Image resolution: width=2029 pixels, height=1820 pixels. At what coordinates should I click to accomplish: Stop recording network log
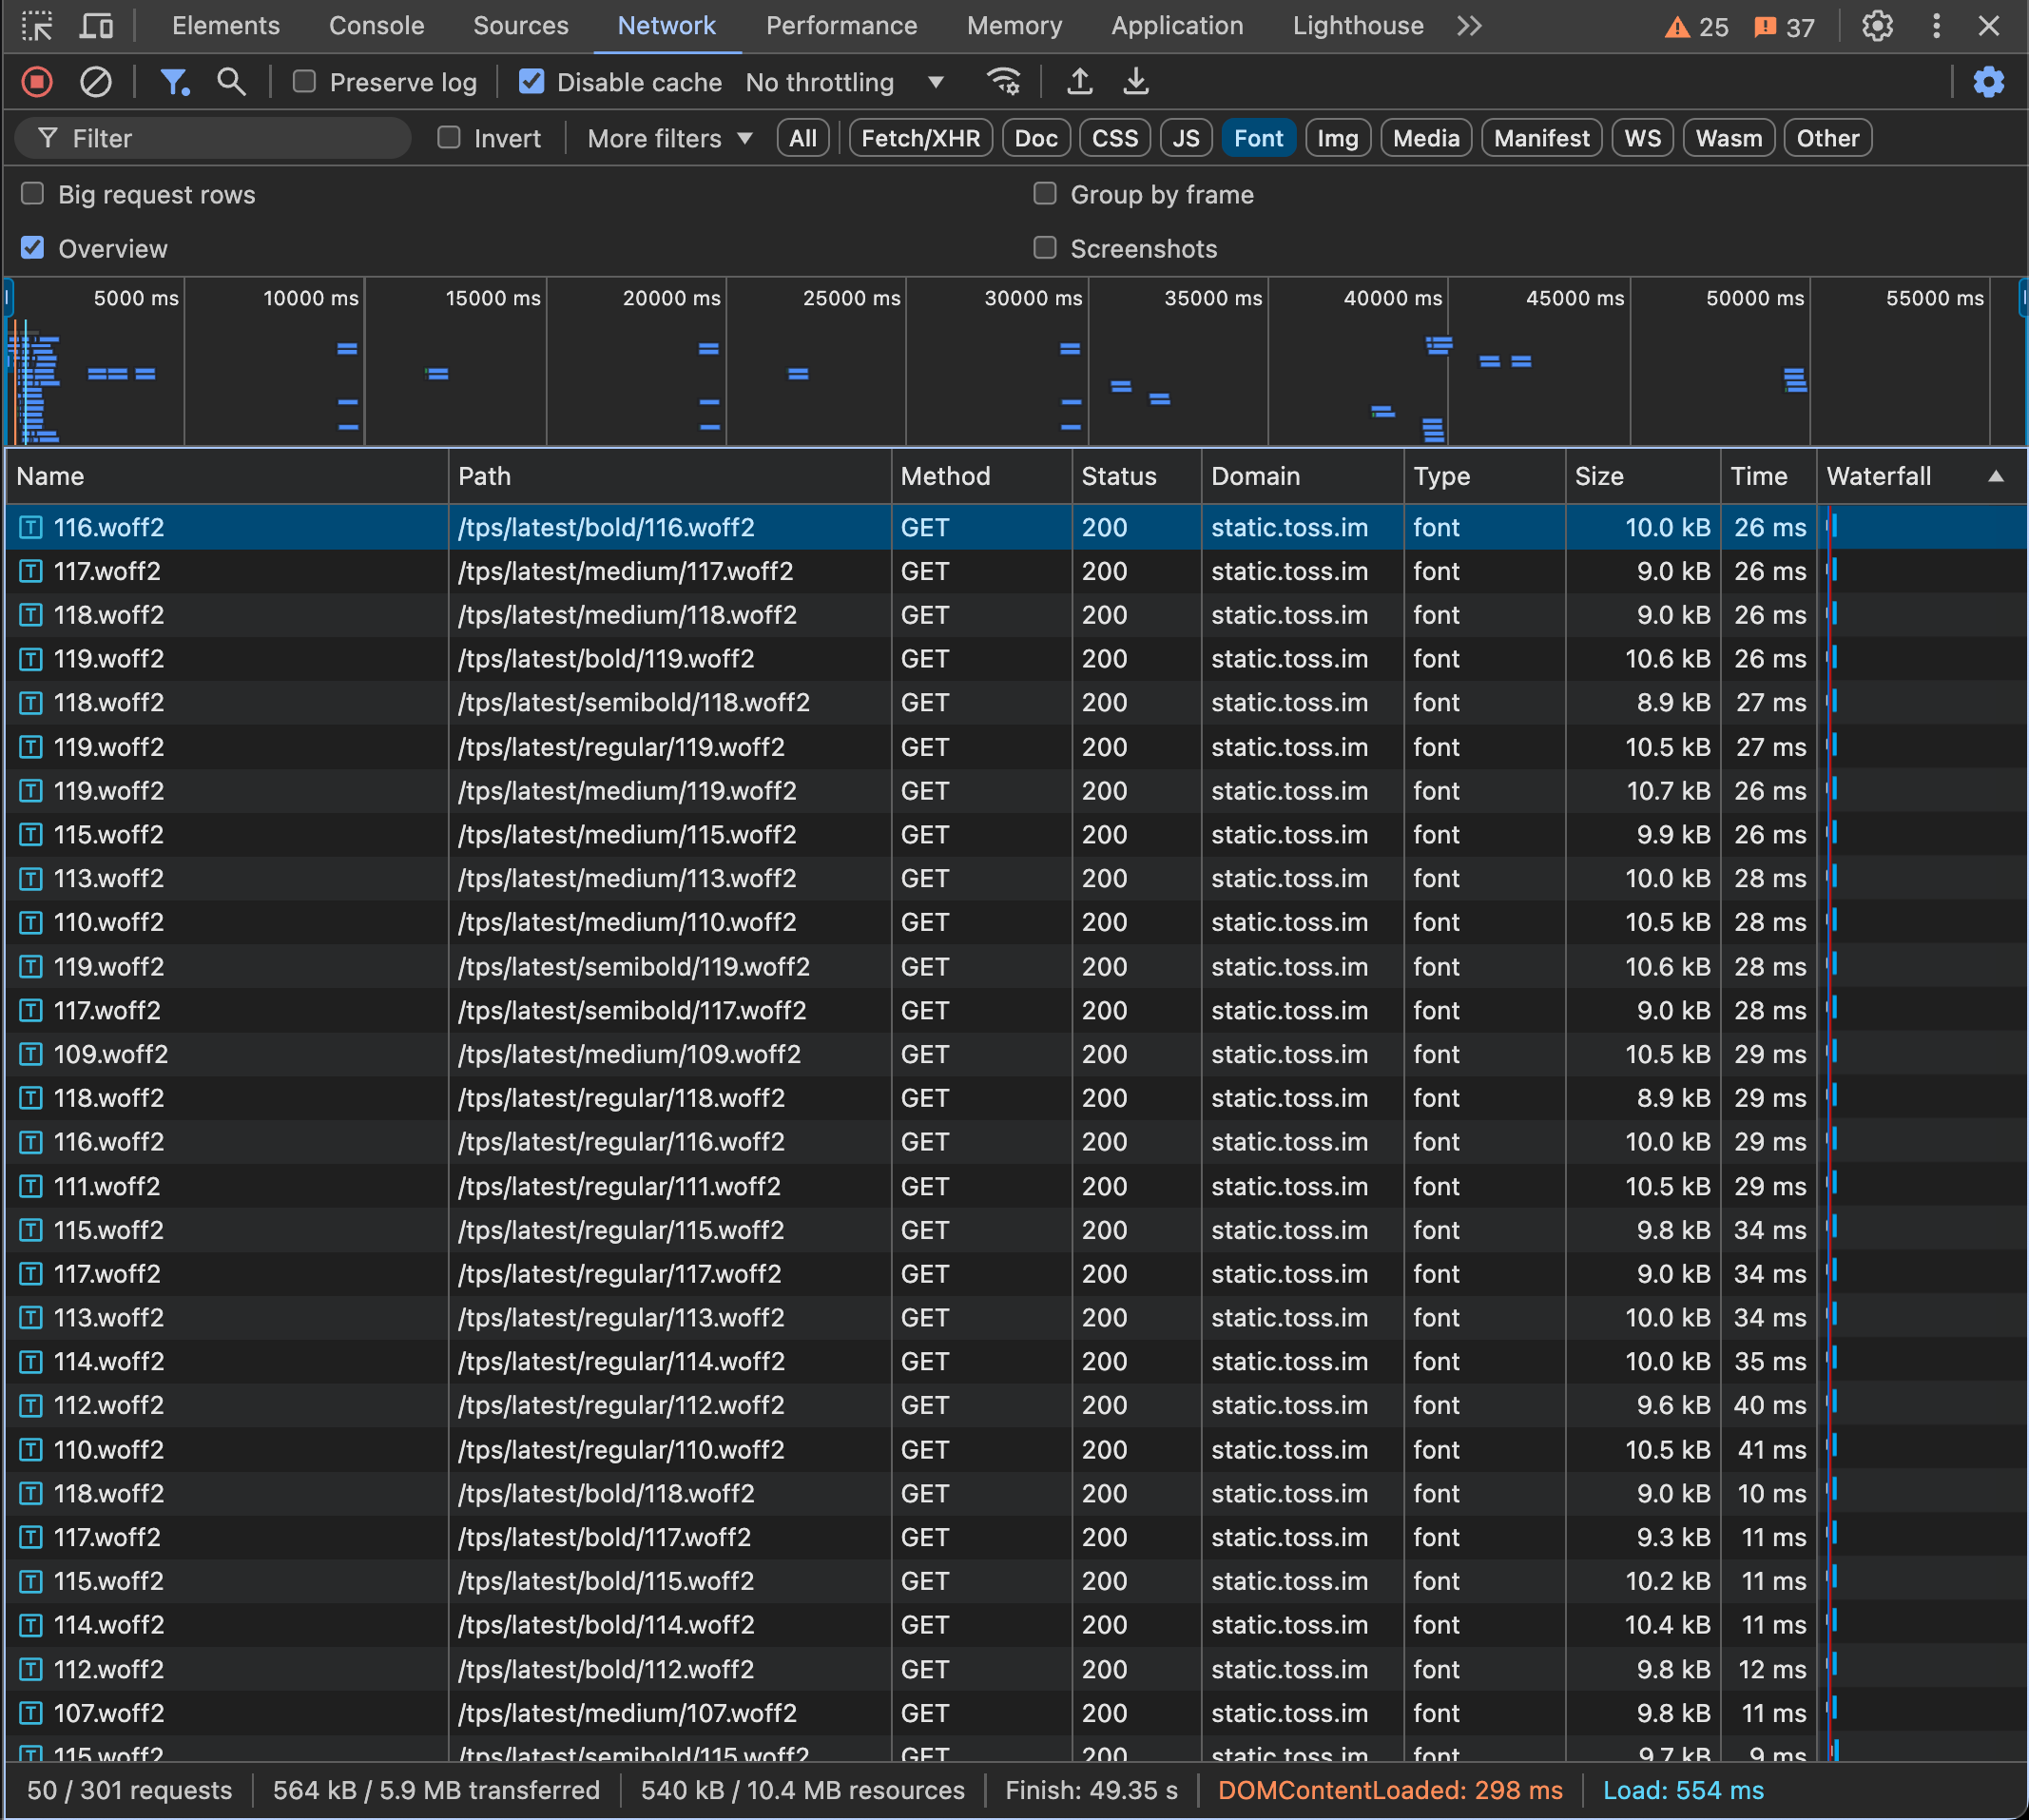pos(37,82)
